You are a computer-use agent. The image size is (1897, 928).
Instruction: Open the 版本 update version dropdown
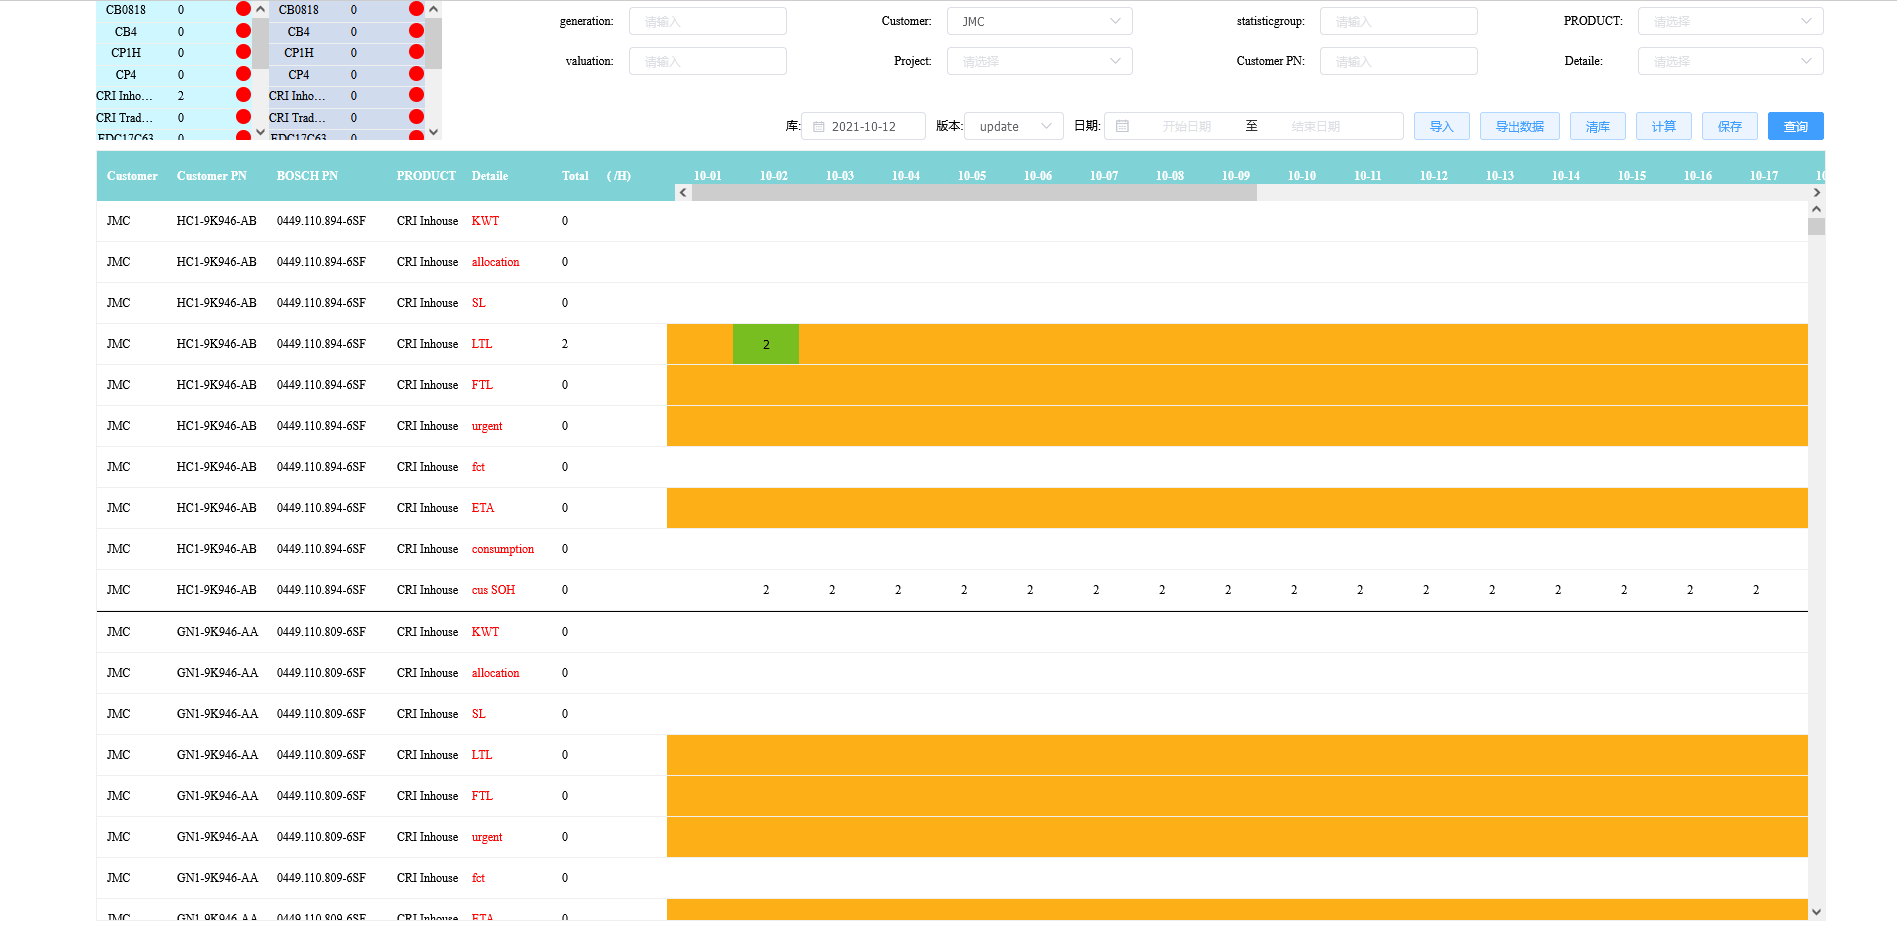coord(1014,126)
